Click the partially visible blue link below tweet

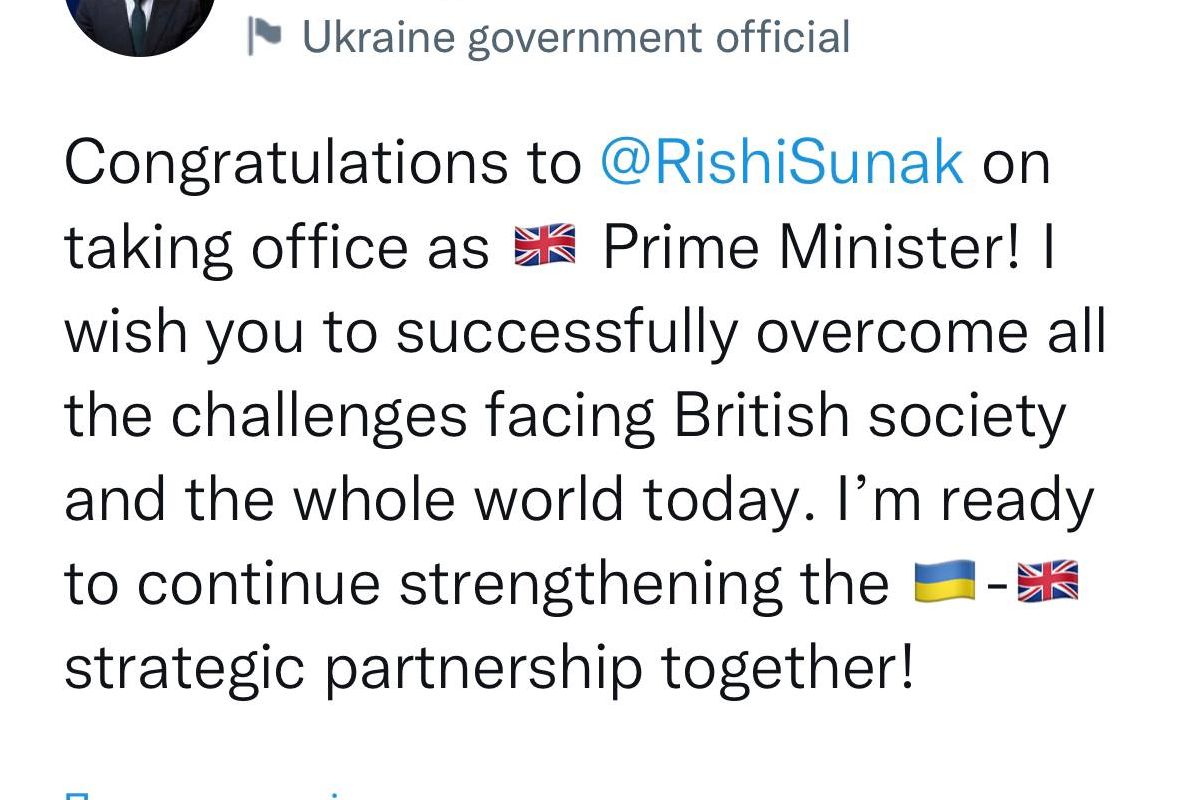(200, 795)
